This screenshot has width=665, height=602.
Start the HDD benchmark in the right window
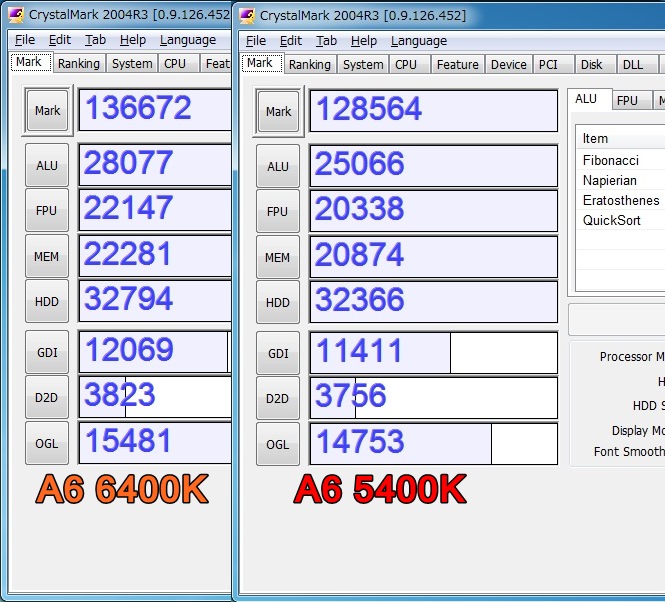pos(278,302)
